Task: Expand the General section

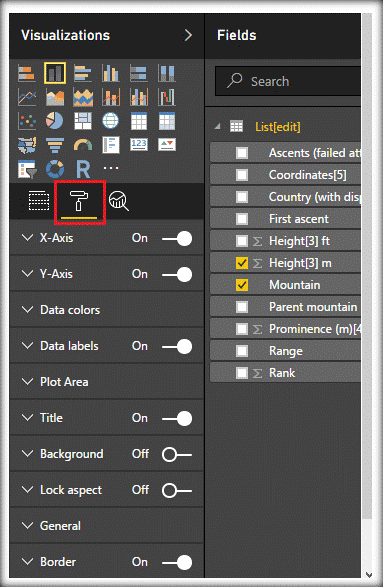Action: point(27,526)
